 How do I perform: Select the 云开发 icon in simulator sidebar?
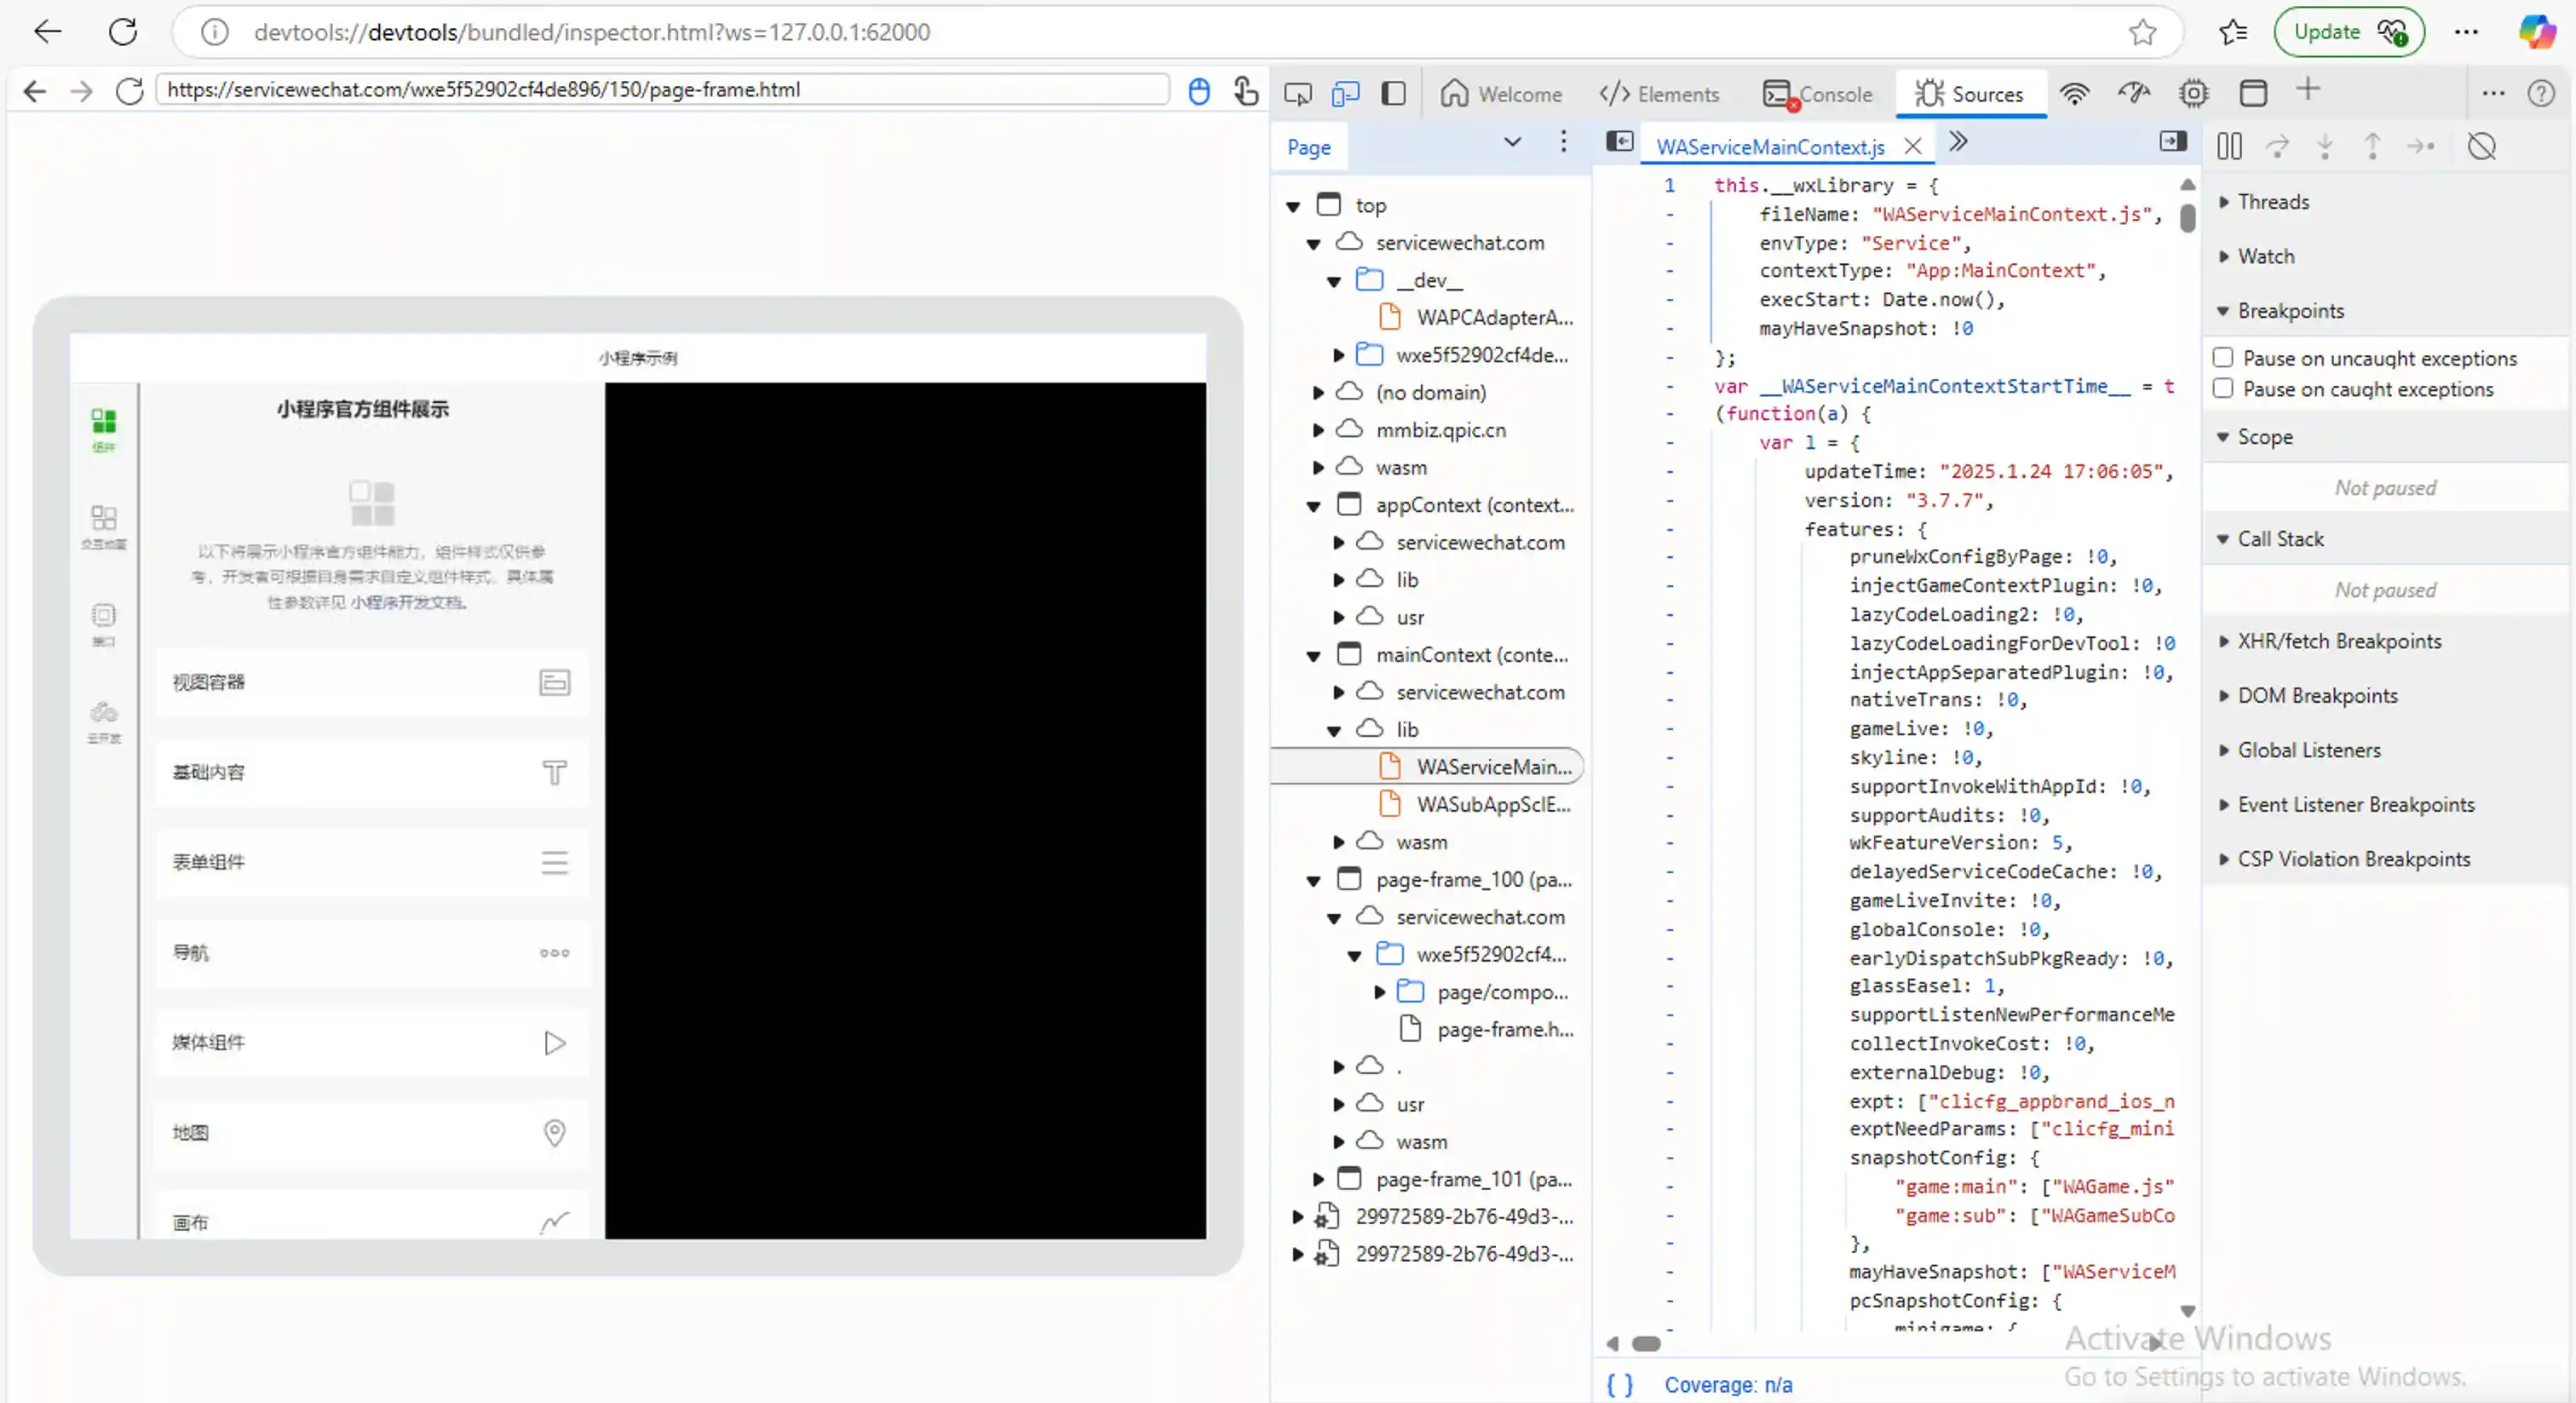point(104,720)
